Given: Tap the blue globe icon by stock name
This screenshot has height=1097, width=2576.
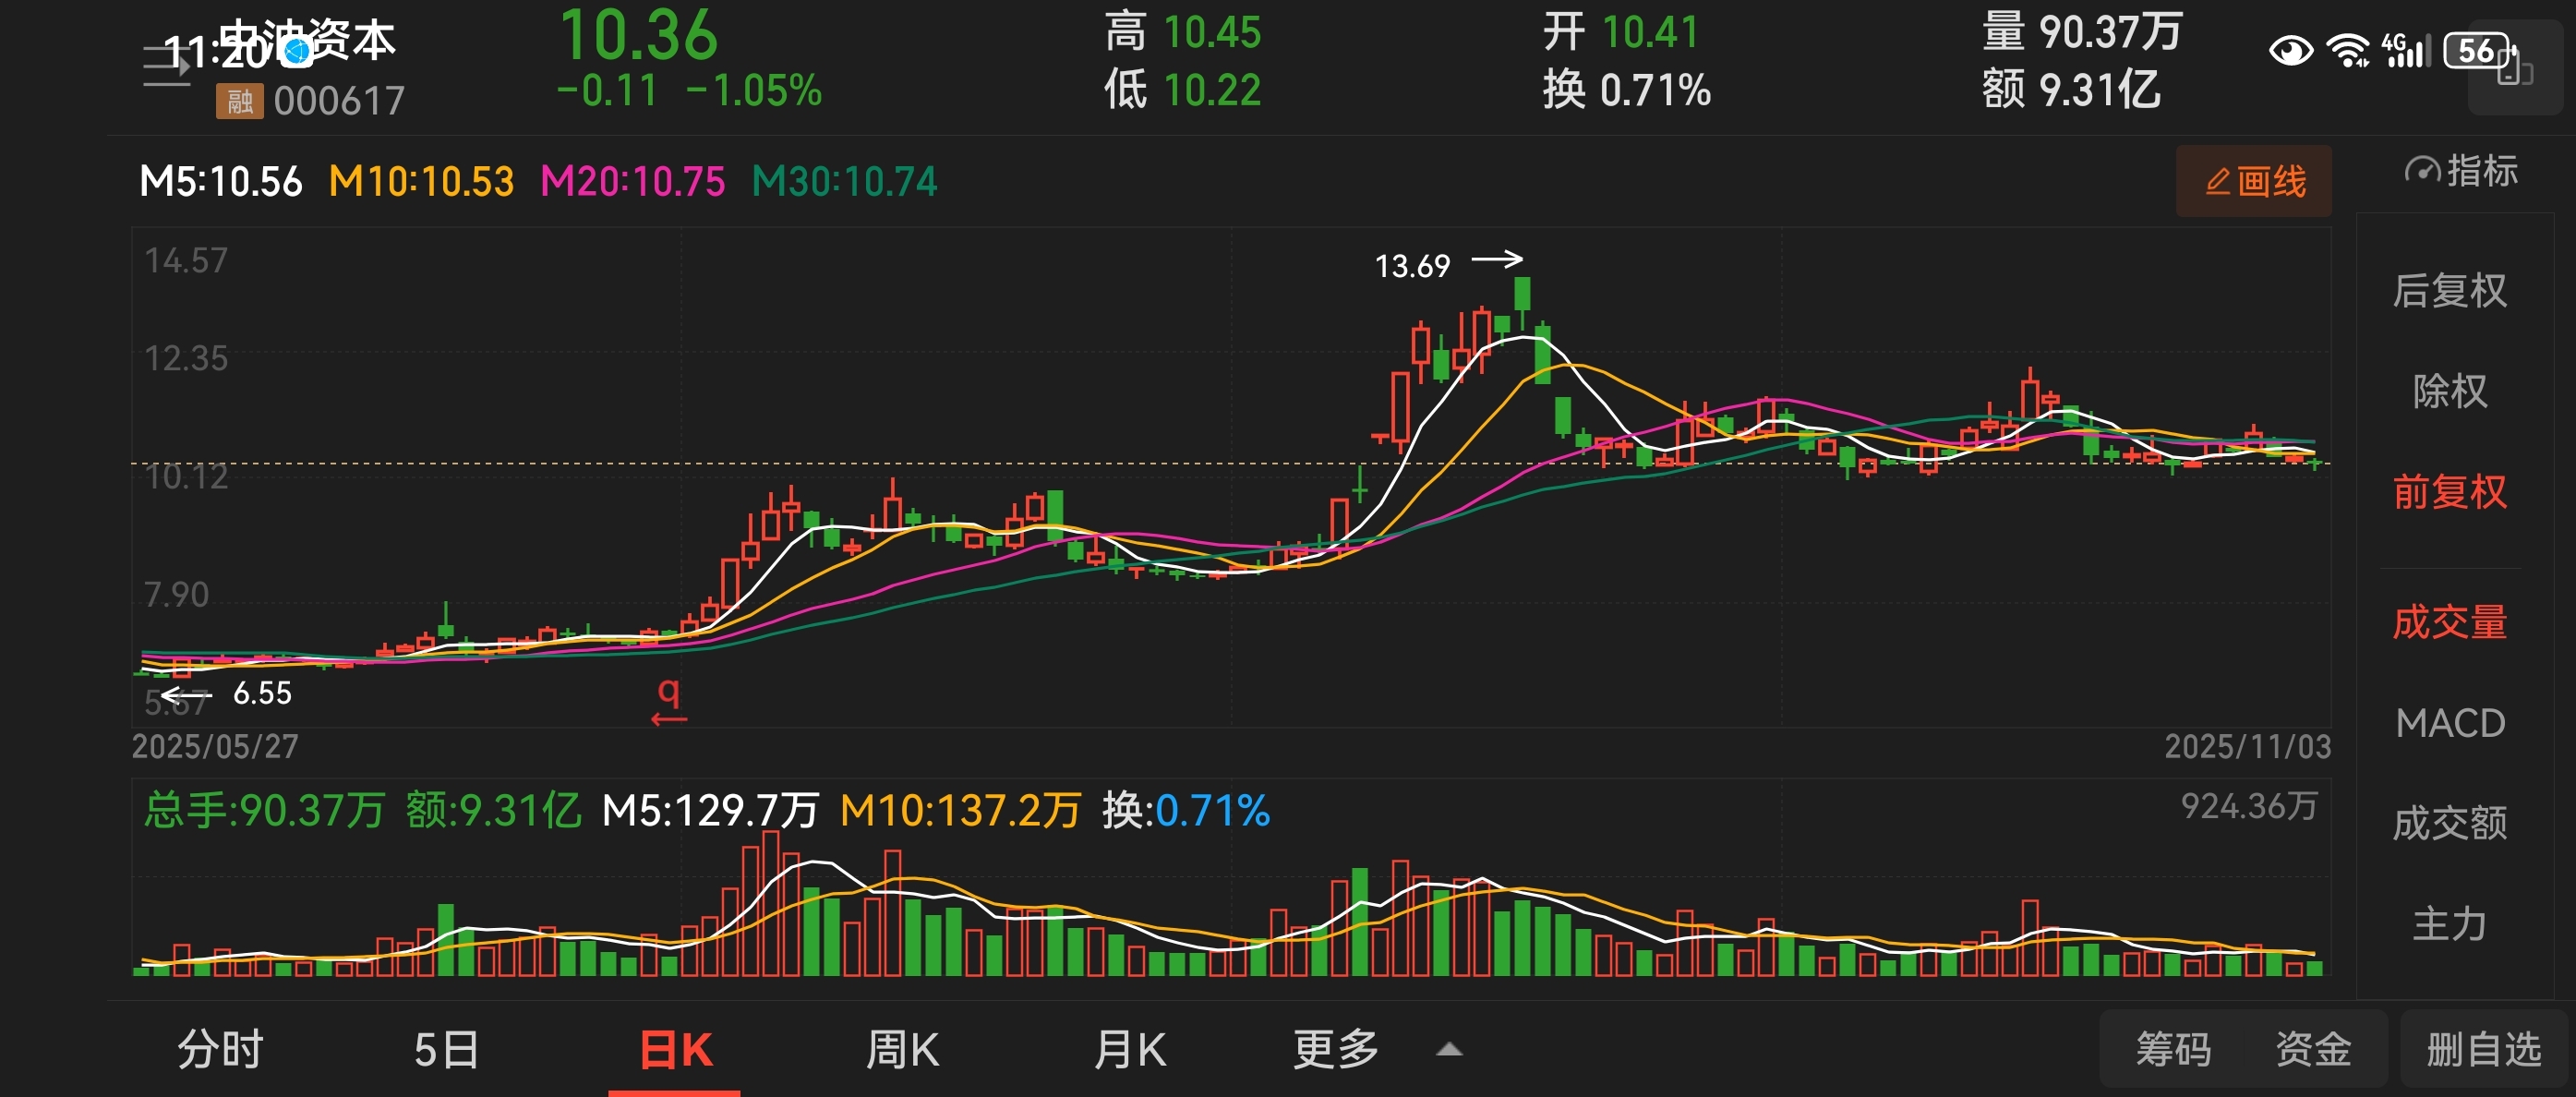Looking at the screenshot, I should point(297,52).
